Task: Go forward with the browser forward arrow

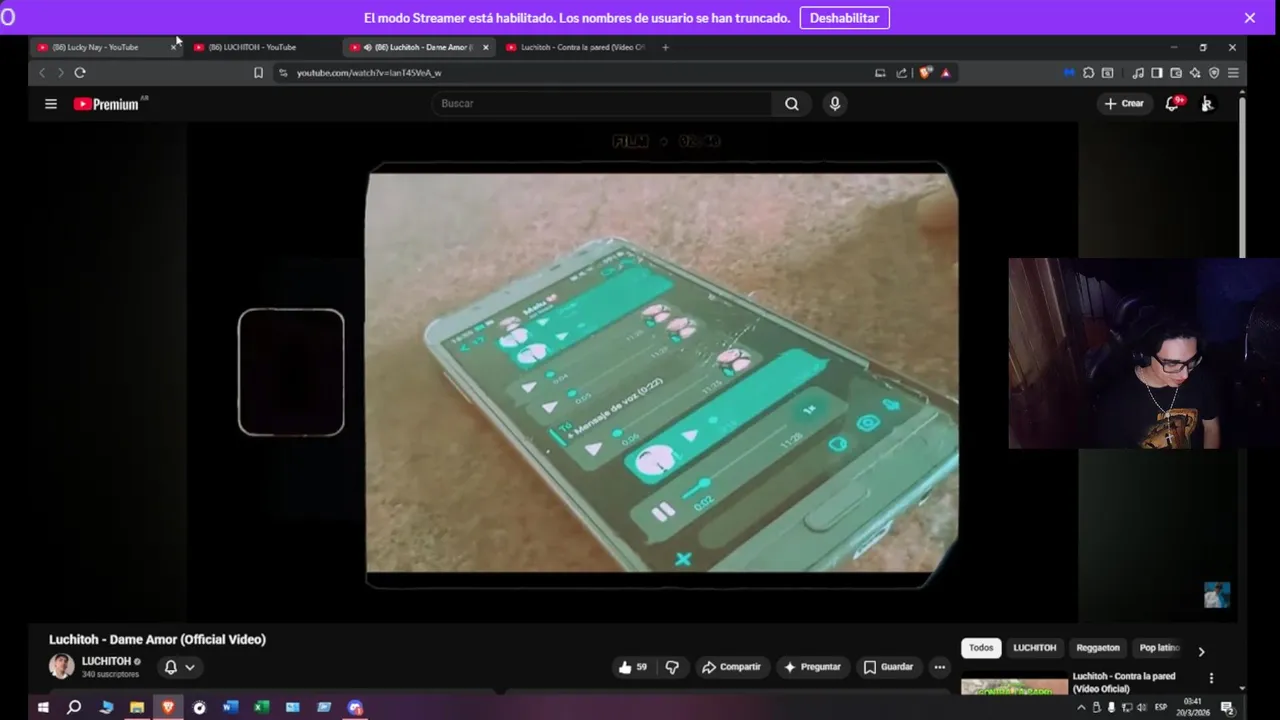Action: [x=60, y=73]
